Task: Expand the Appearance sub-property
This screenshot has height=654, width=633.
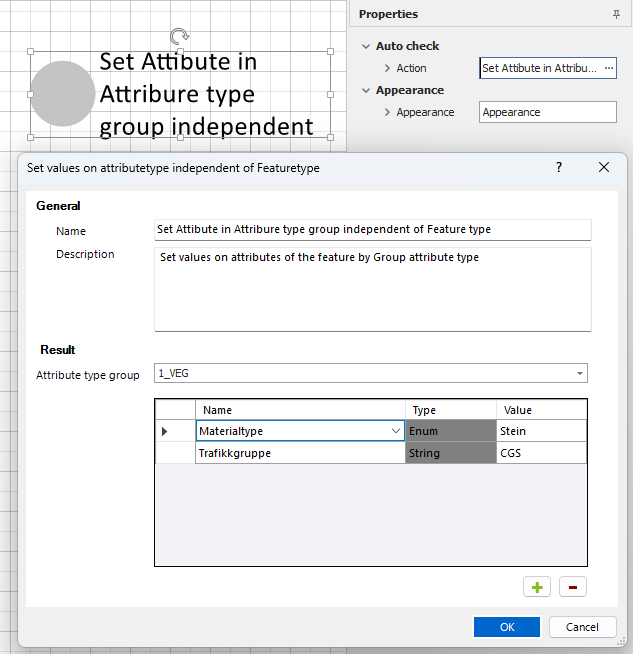Action: (x=387, y=112)
